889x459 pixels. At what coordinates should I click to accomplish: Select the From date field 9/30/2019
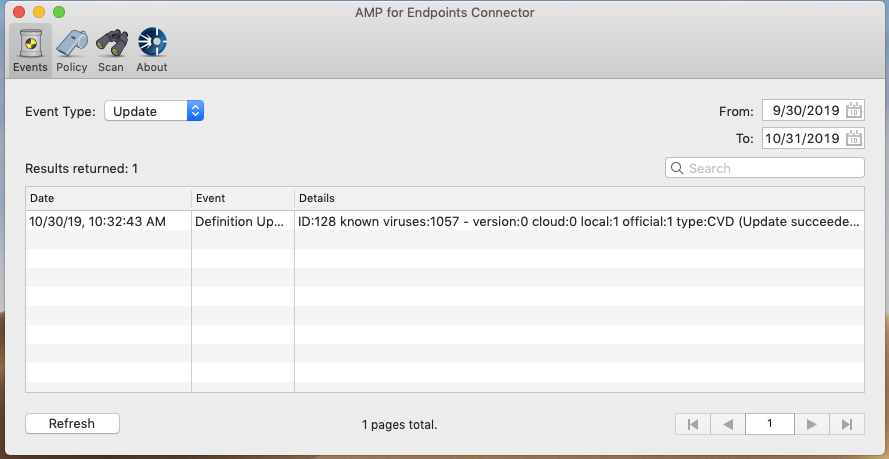pos(813,110)
